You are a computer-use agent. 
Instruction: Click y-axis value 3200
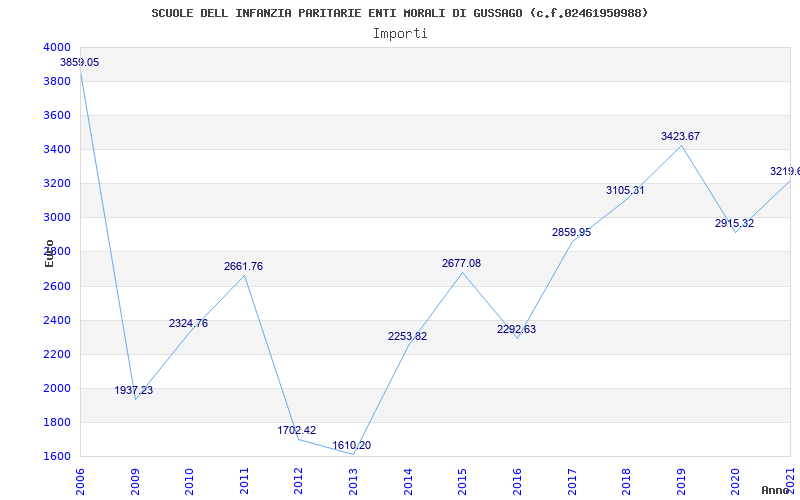coord(59,183)
